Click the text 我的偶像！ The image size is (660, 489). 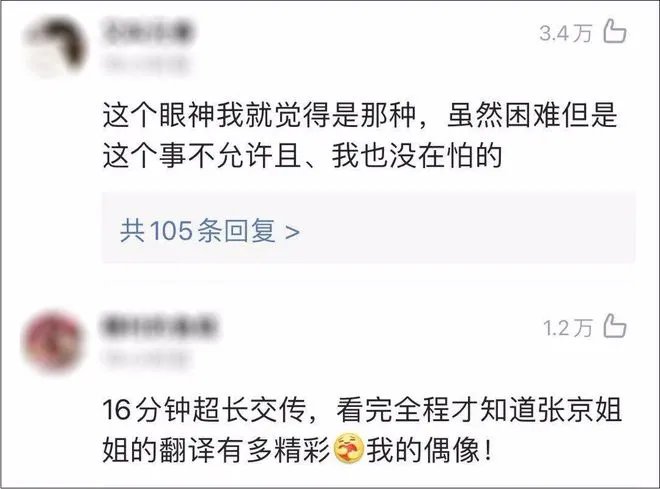[429, 449]
